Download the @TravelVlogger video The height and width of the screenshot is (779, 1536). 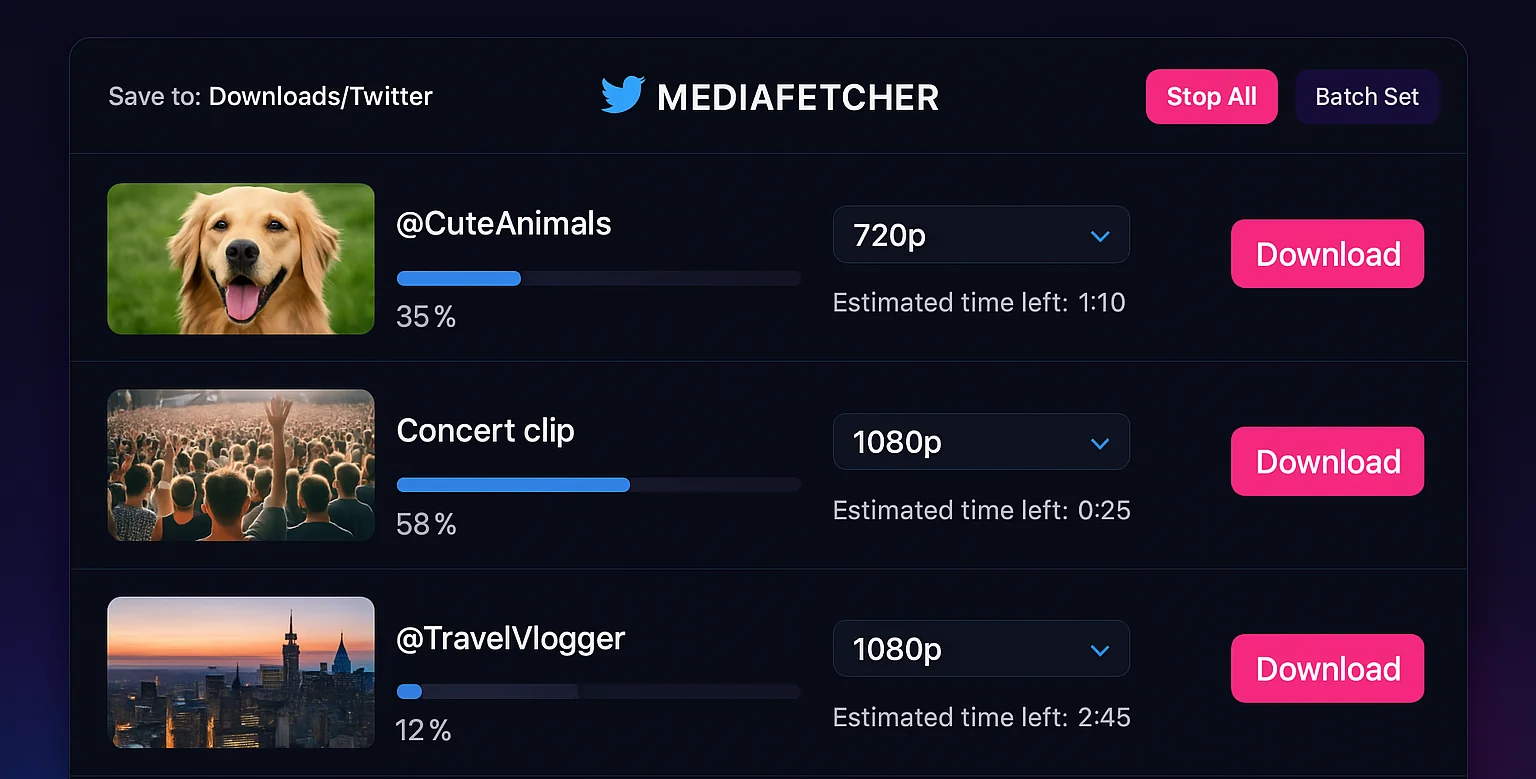coord(1327,668)
